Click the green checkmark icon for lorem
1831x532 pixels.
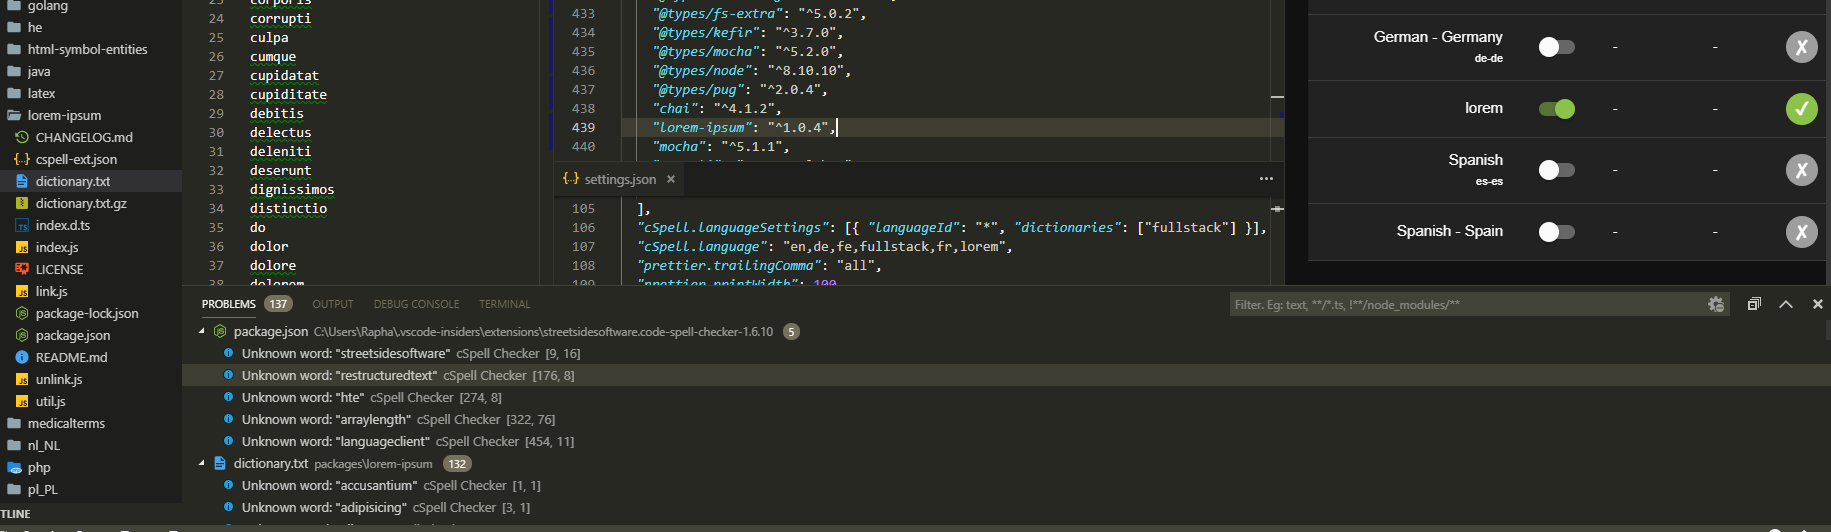pyautogui.click(x=1801, y=109)
